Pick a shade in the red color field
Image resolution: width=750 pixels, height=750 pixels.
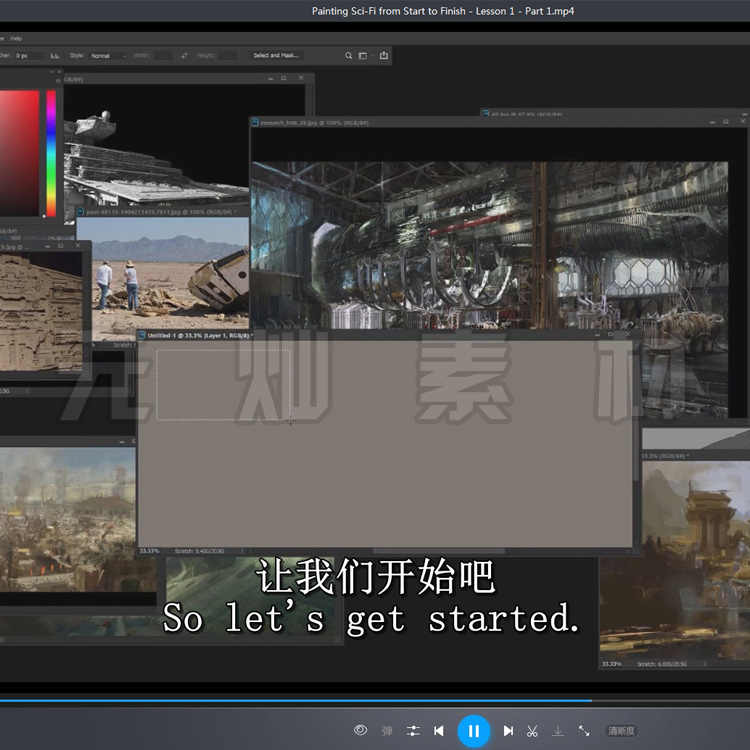19,153
